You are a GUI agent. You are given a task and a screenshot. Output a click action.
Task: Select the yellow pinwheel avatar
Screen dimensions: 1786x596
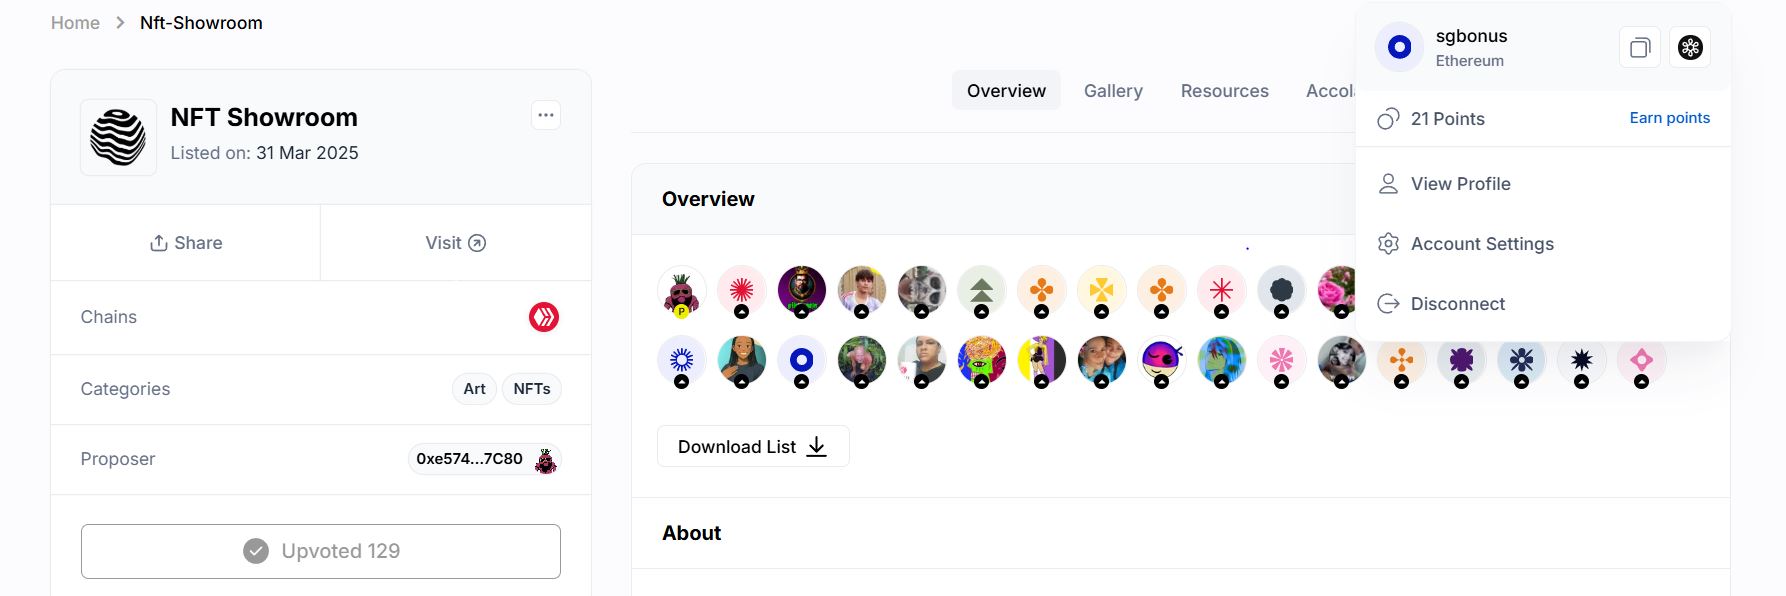click(x=1102, y=291)
